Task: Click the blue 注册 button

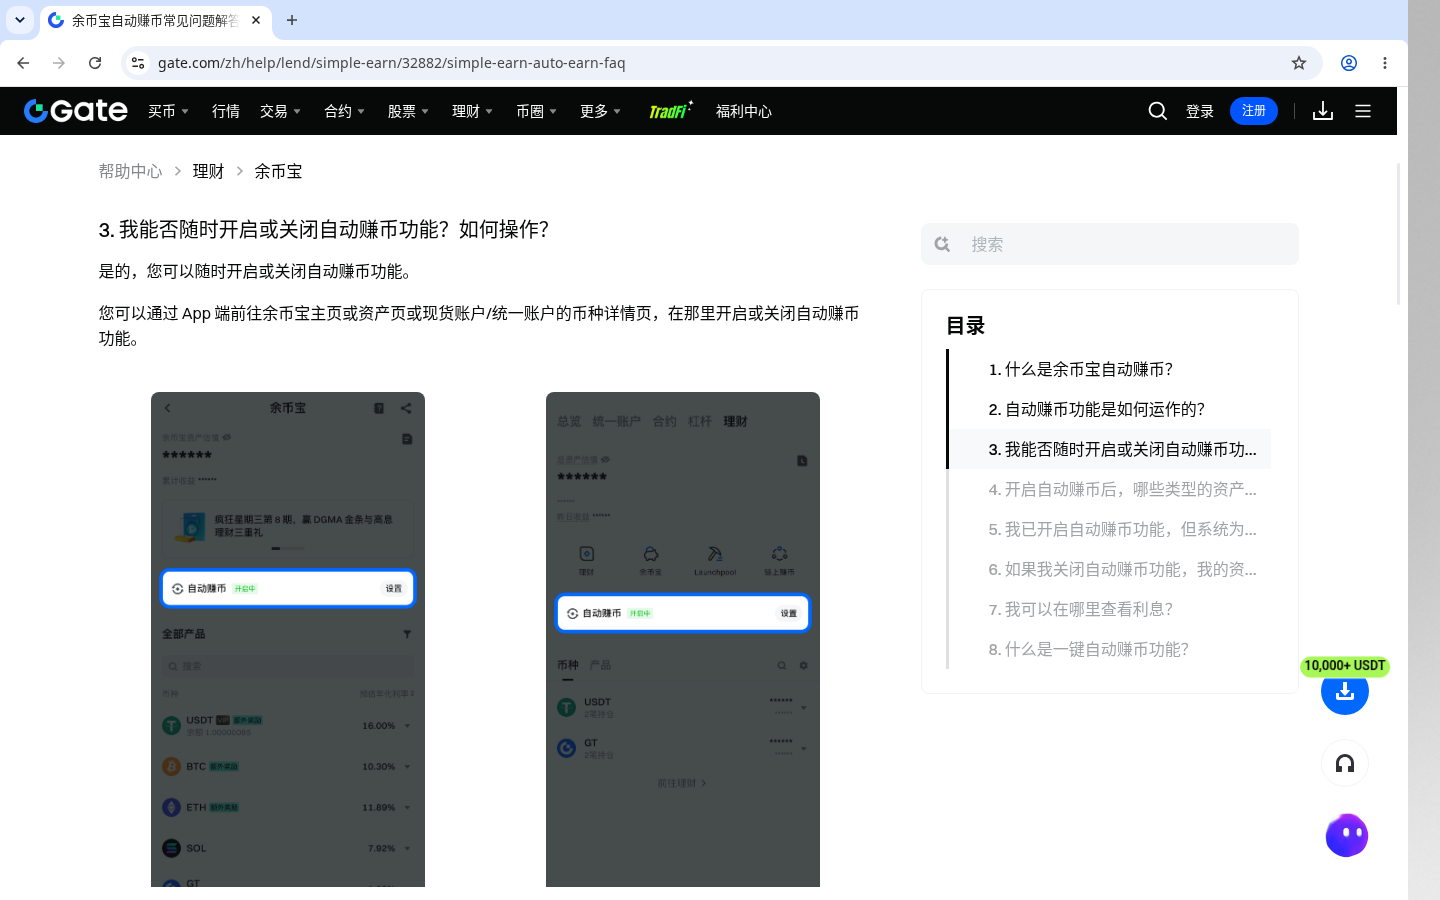Action: click(1254, 111)
